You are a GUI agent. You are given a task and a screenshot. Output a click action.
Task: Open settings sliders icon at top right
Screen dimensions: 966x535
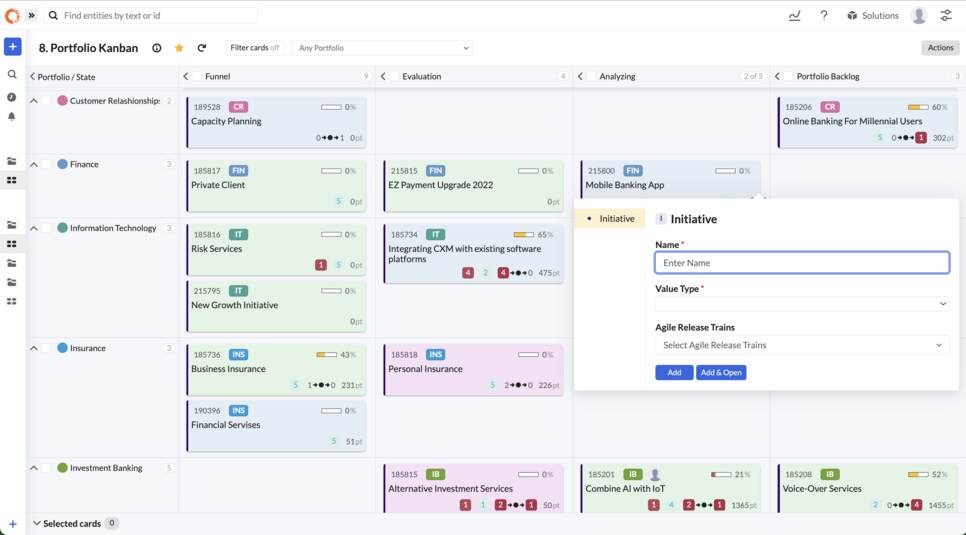click(945, 16)
